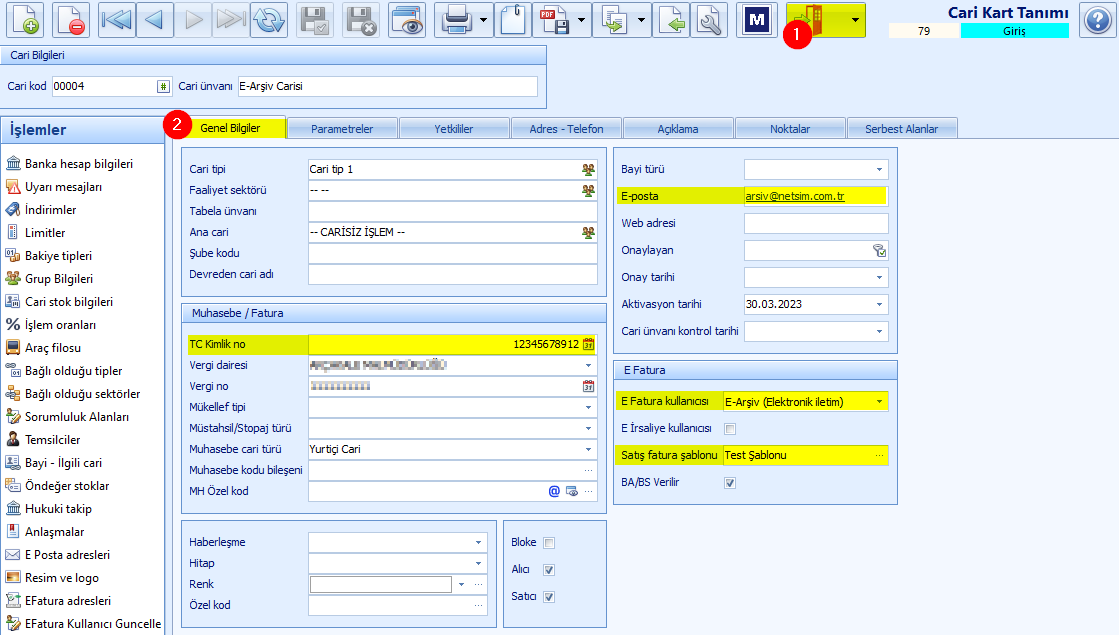Click the Ana cari picker icon
The image size is (1119, 635).
click(x=588, y=233)
